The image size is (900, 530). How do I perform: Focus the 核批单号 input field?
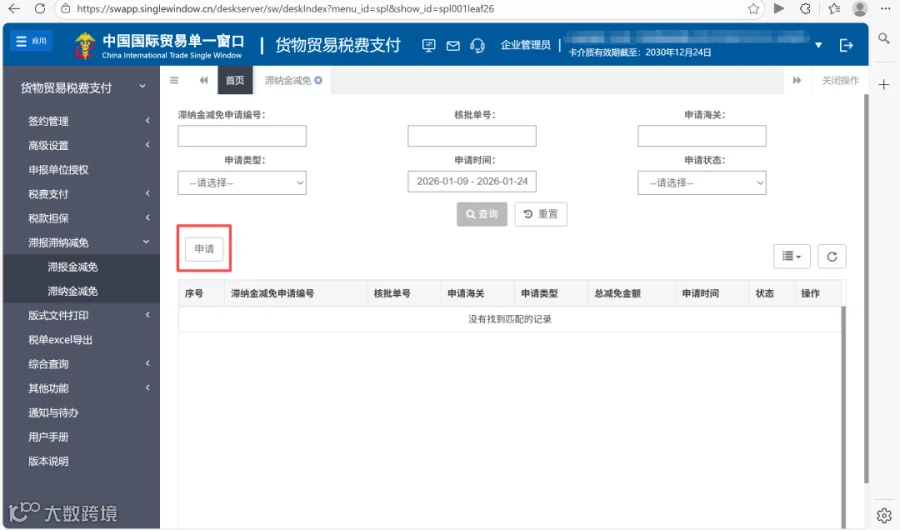[472, 136]
